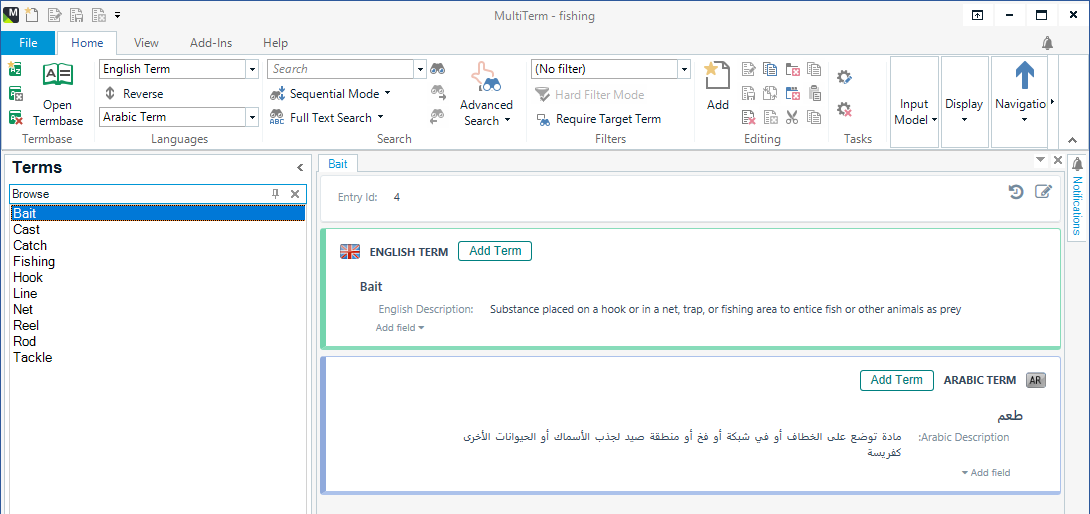Viewport: 1090px width, 514px height.
Task: Open the ribbon display options in title bar
Action: click(977, 15)
